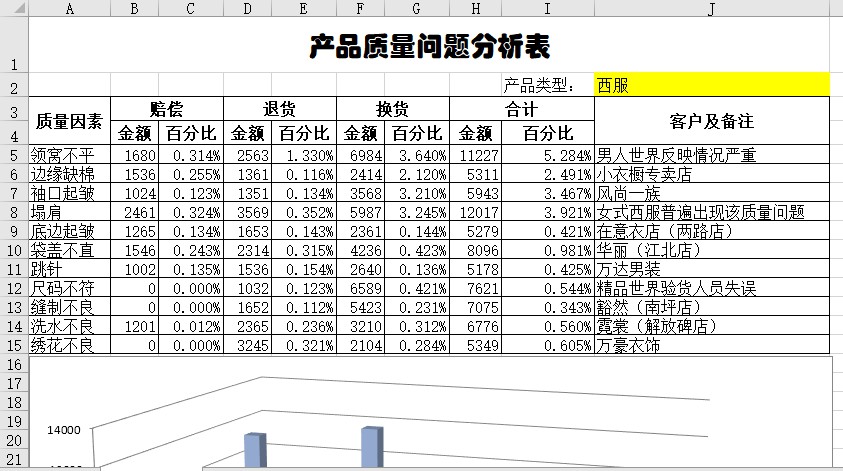Click row 5 header number
Viewport: 843px width, 471px height.
pos(14,155)
